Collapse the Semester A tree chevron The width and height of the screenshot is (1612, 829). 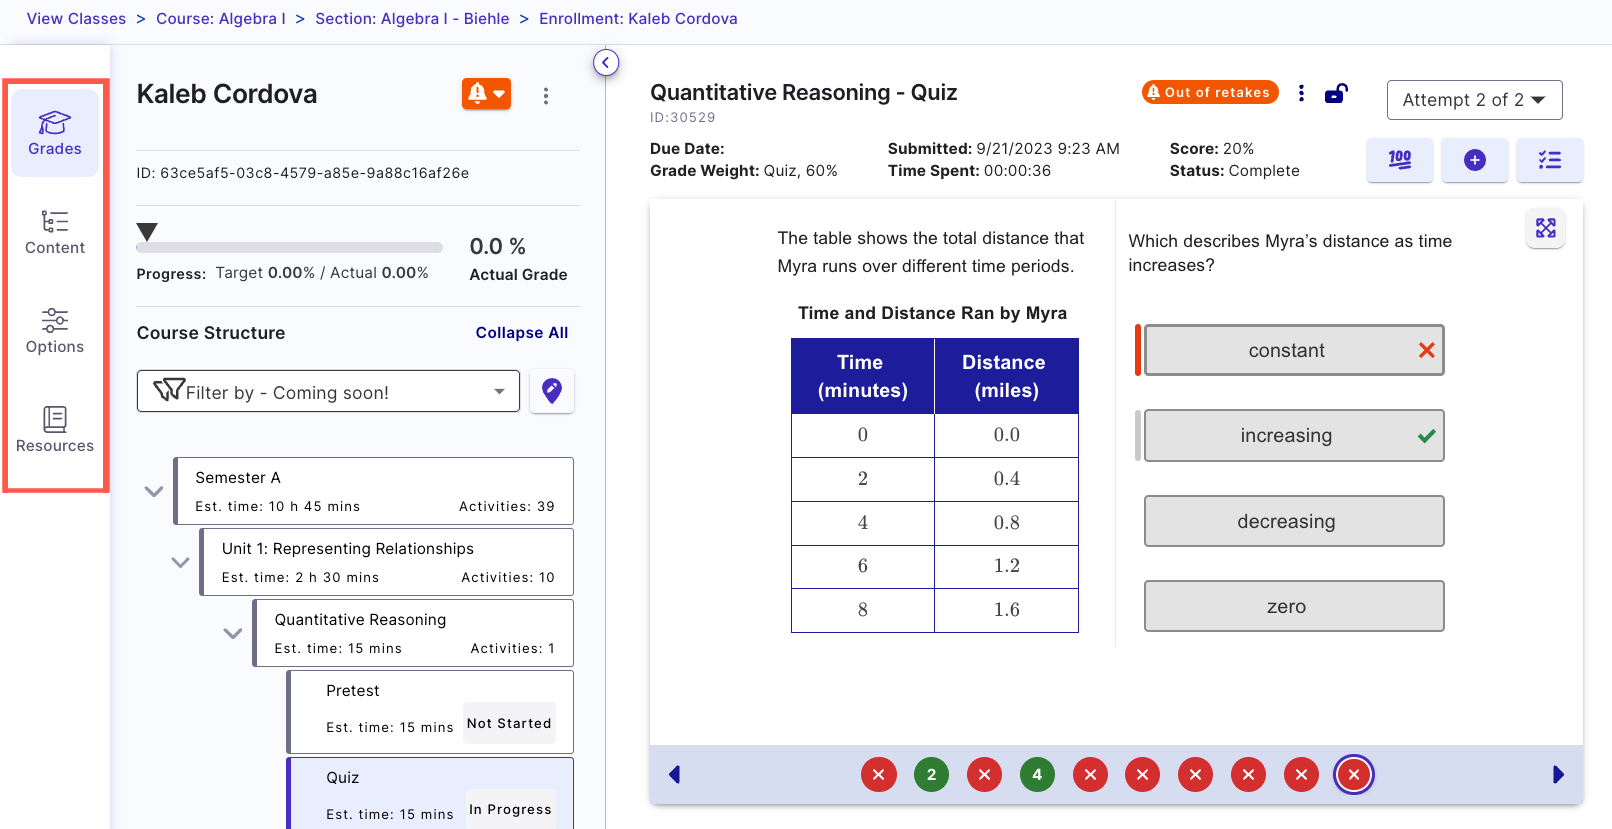pos(154,491)
